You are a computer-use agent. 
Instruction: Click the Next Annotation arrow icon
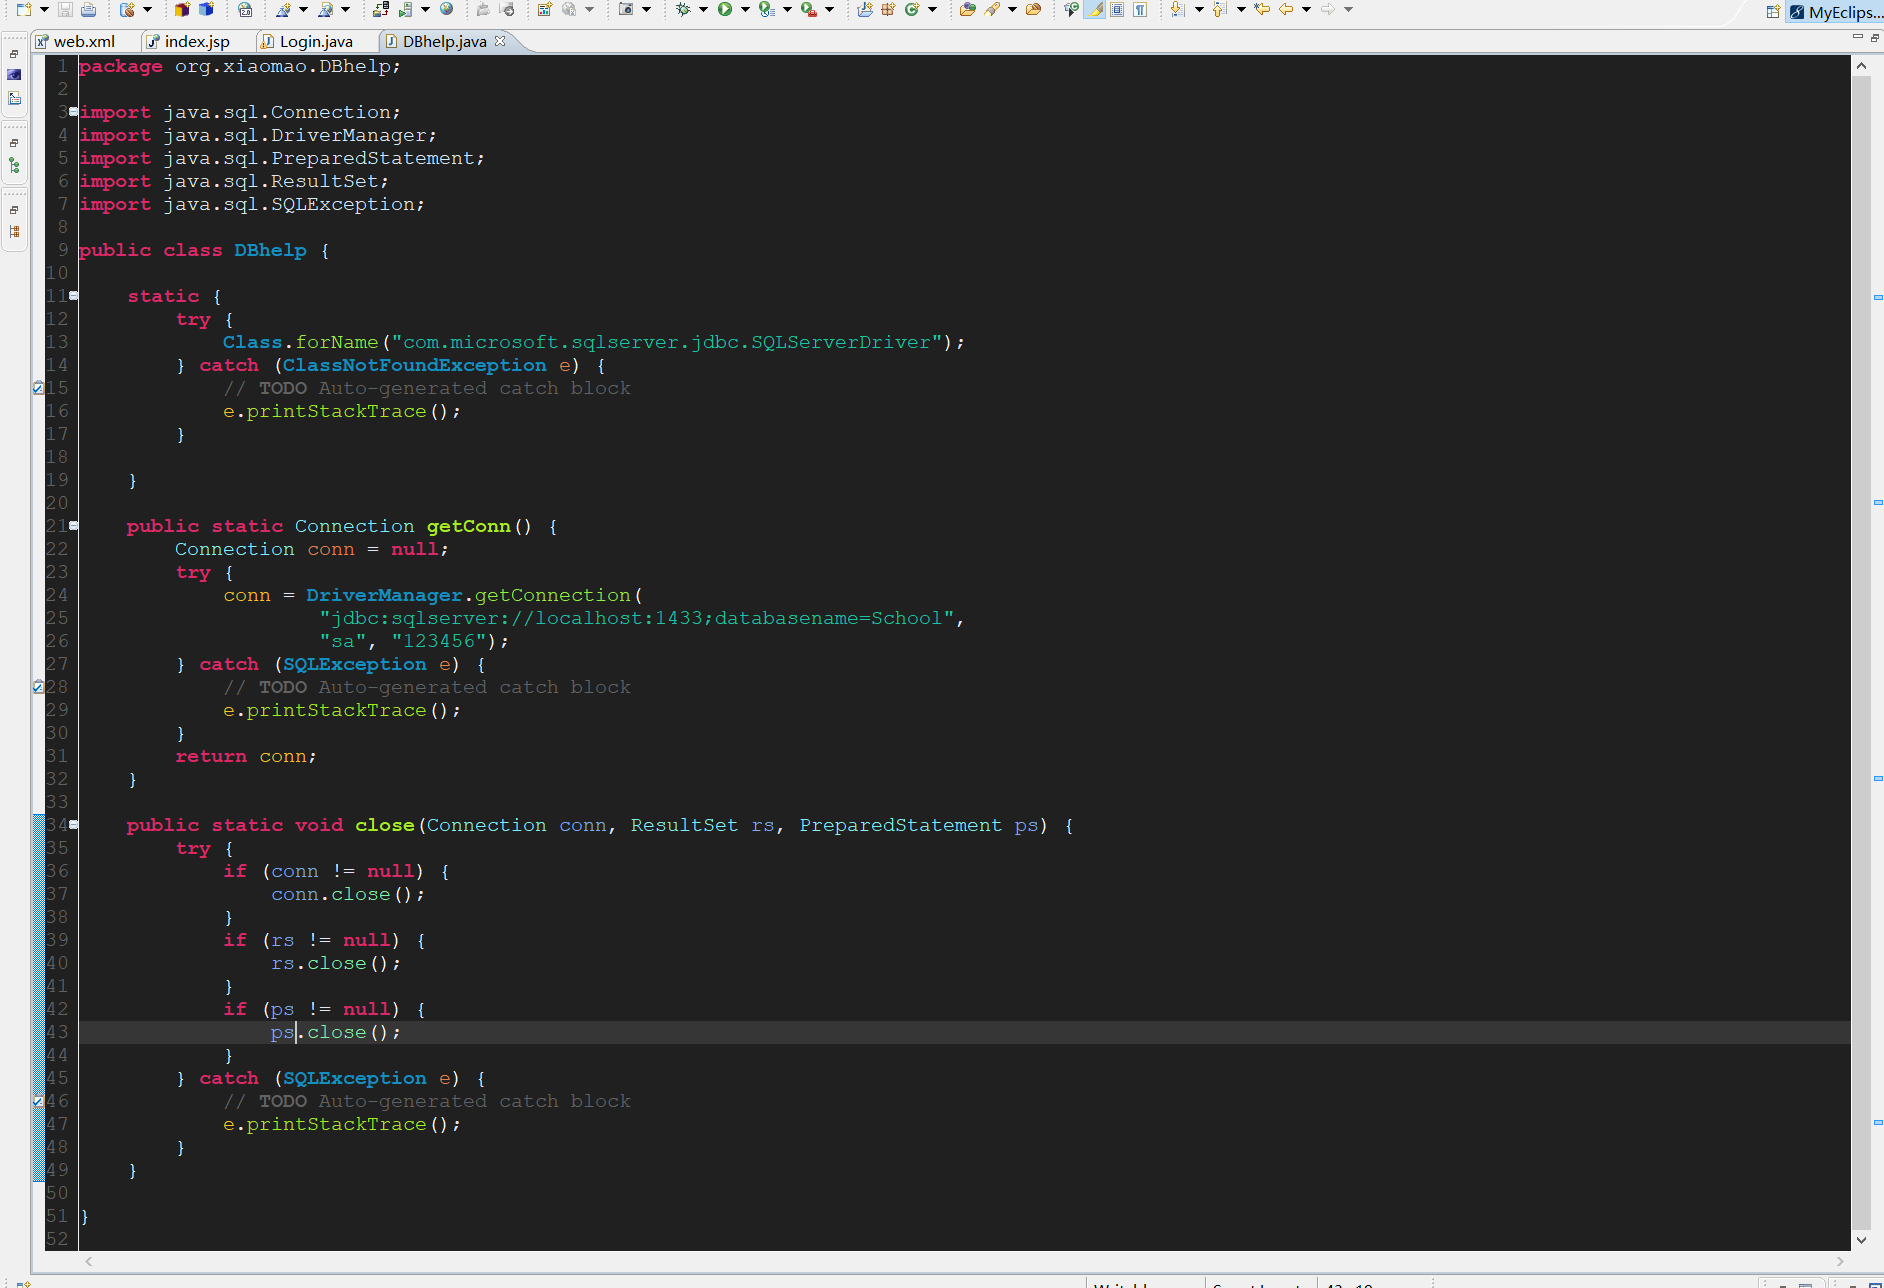pyautogui.click(x=1177, y=10)
